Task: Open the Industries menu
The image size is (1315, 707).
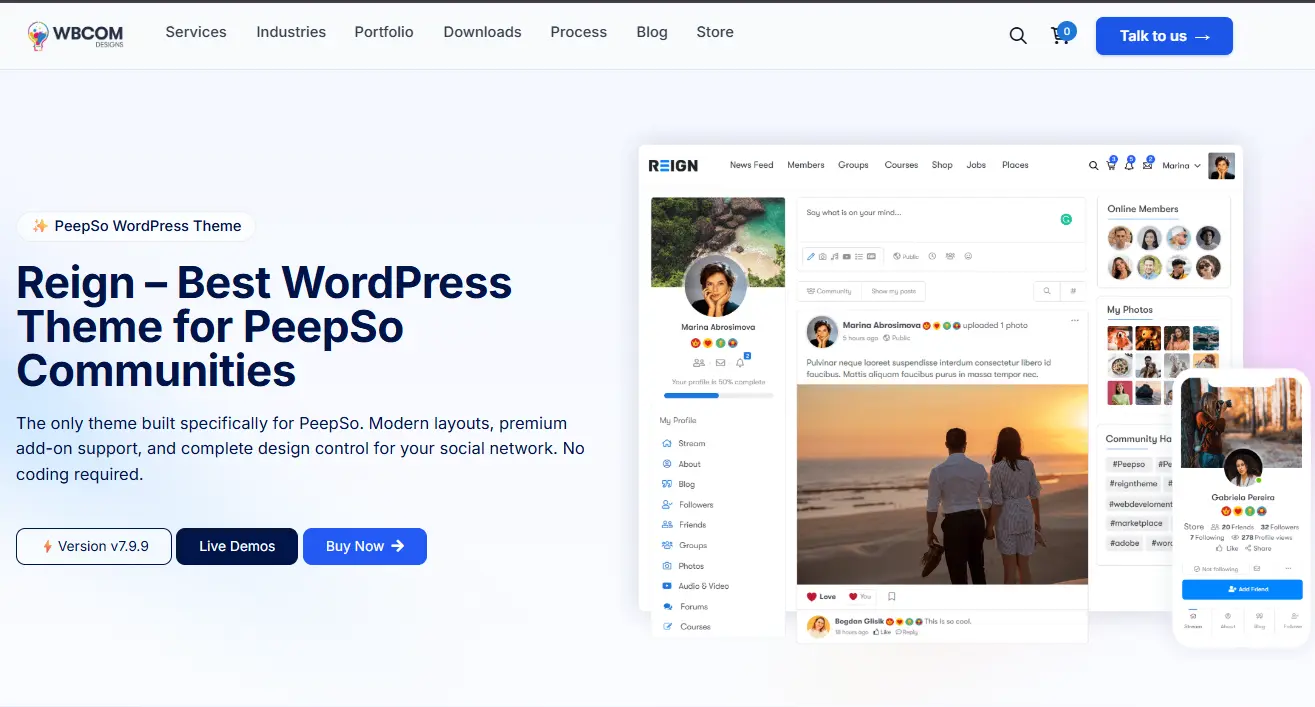Action: (291, 32)
